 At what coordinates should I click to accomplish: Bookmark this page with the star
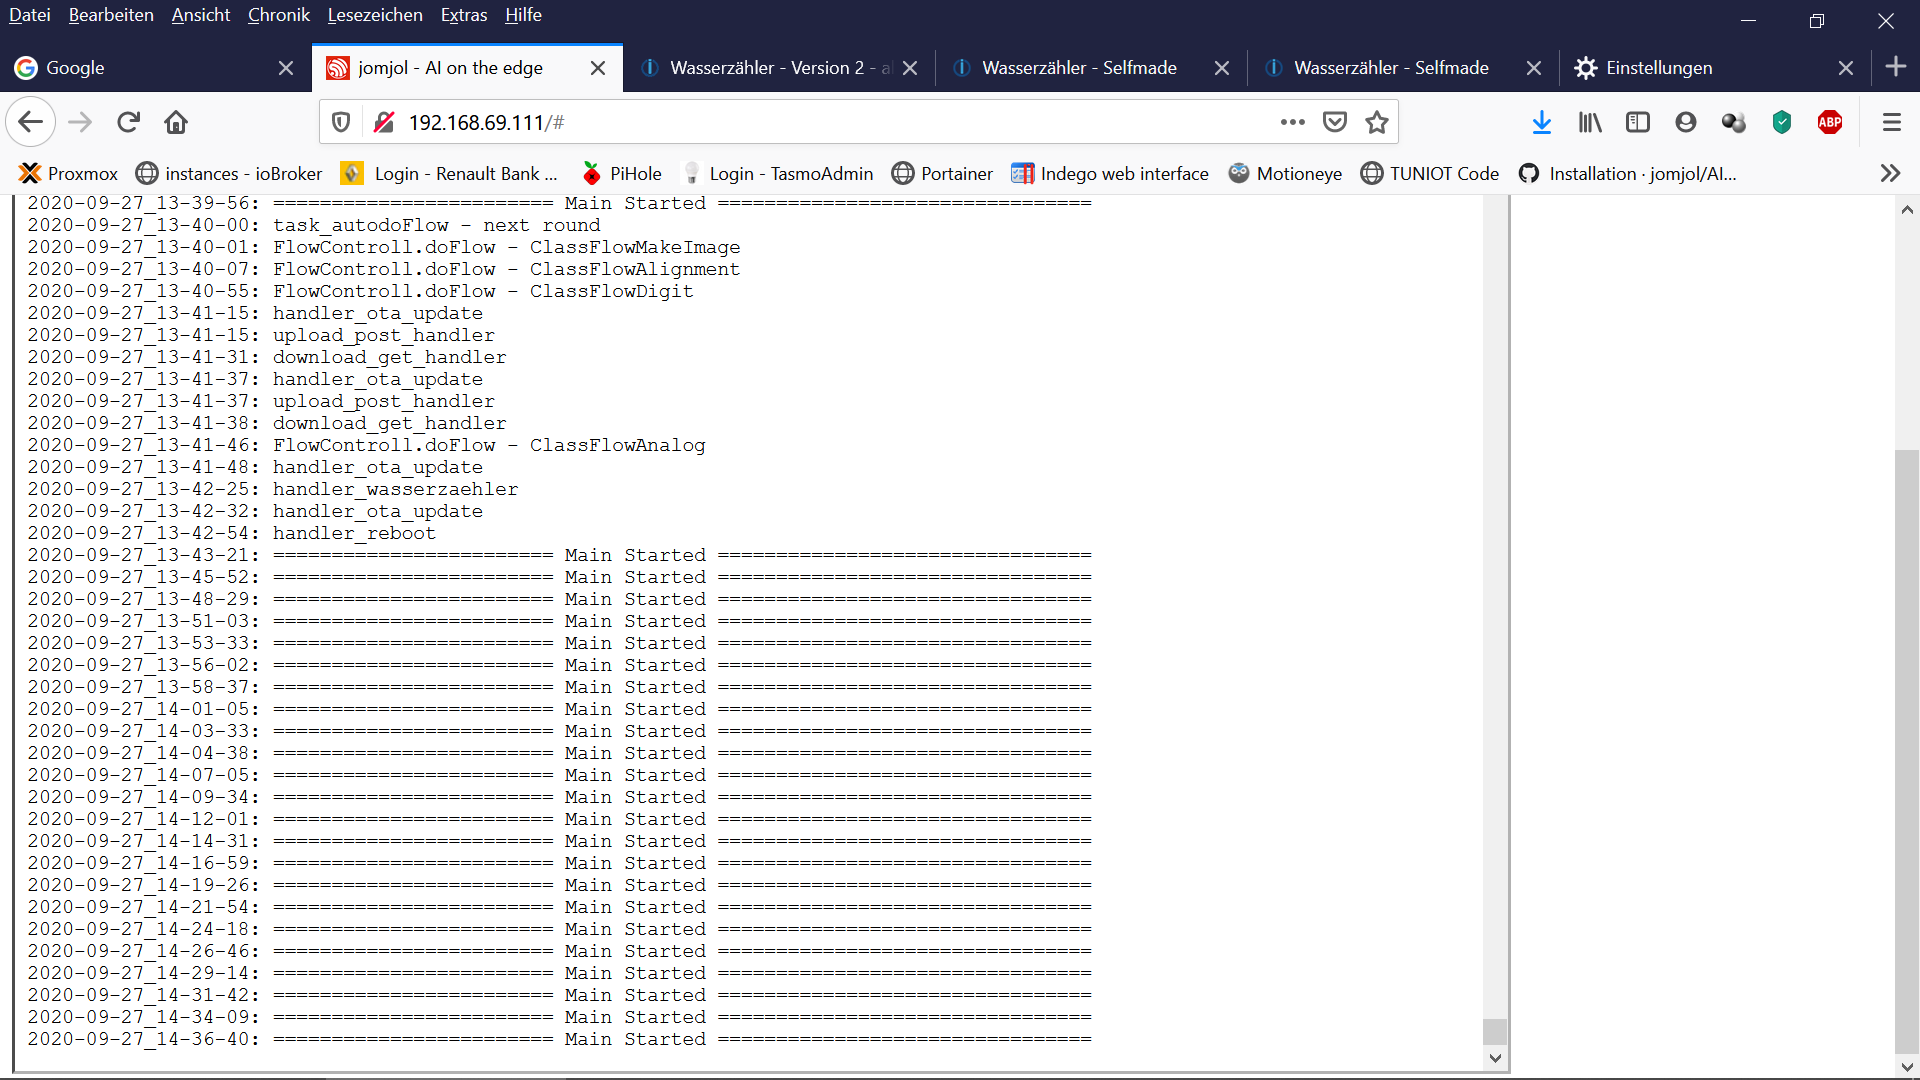click(1377, 122)
